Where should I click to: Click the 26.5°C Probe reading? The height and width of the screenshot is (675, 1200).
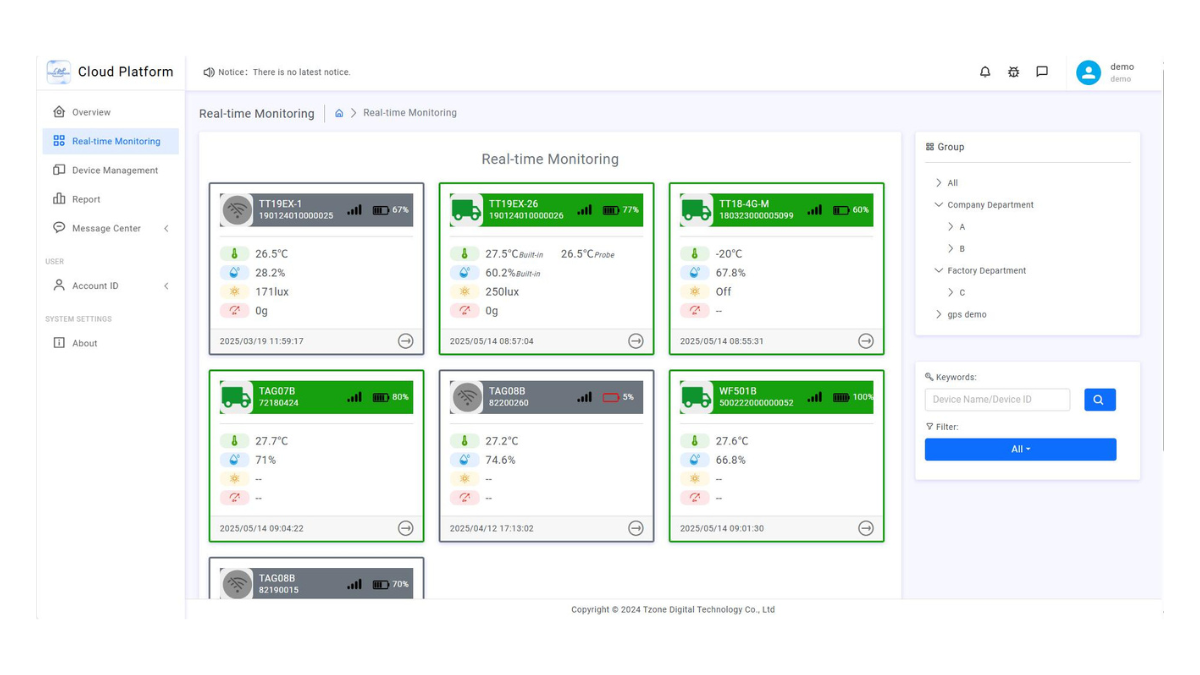pos(588,254)
